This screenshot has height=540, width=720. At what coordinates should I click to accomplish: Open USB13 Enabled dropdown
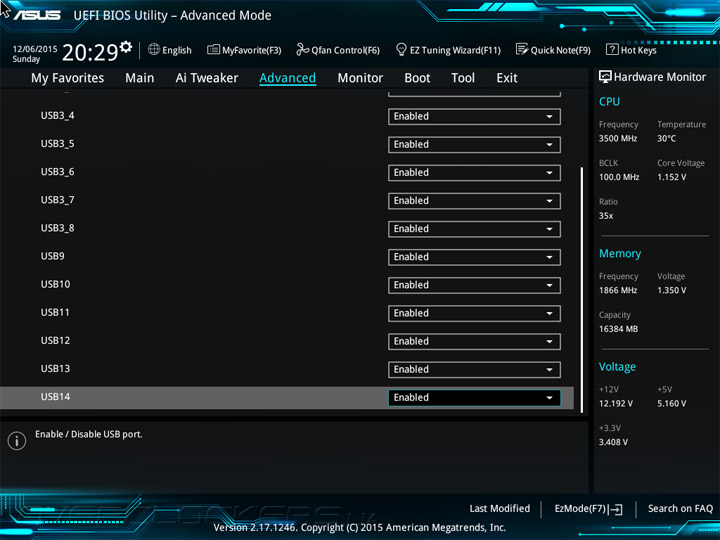[x=474, y=370]
